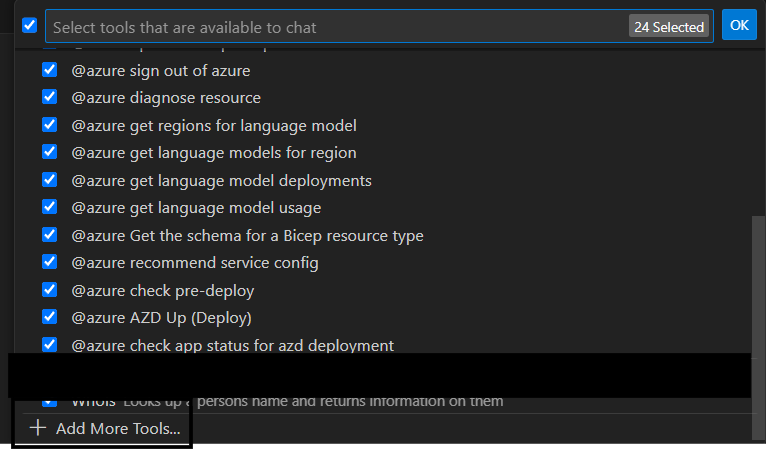Toggle Bicep resource type schema checkbox
766x449 pixels.
tap(49, 235)
